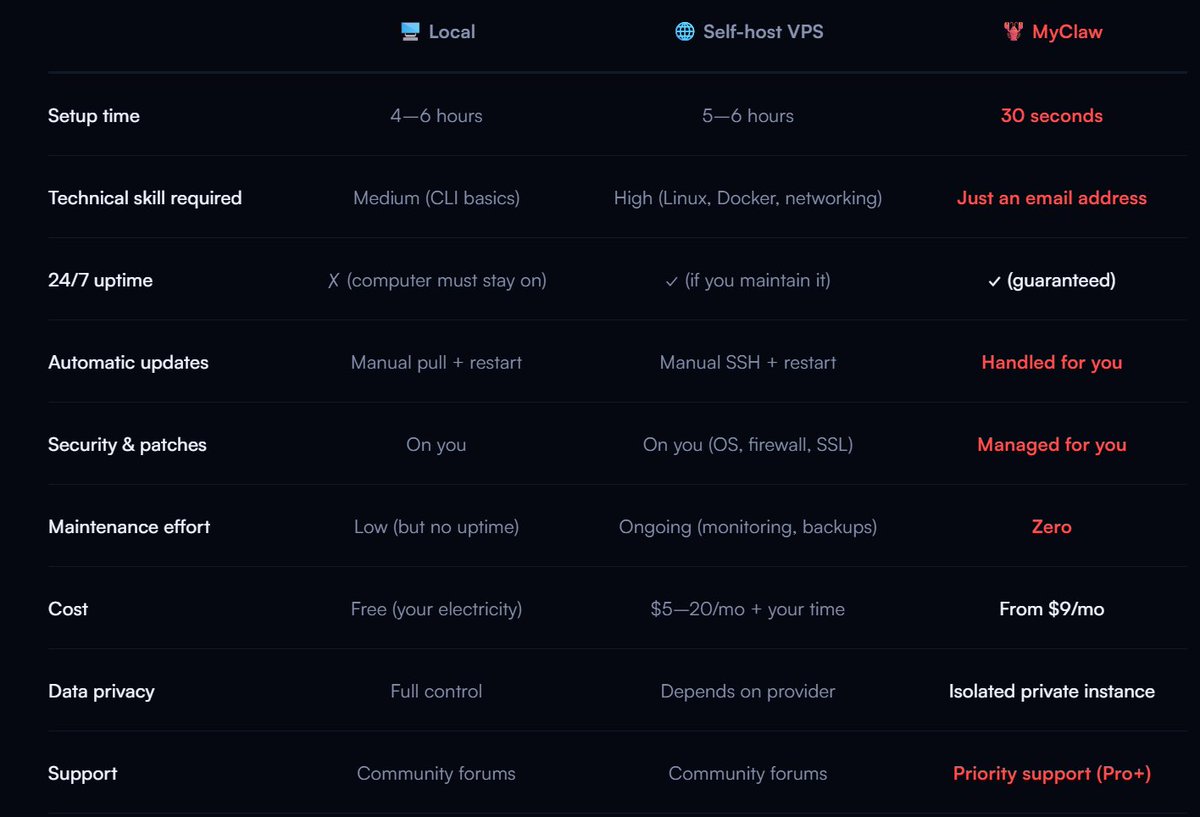Viewport: 1200px width, 817px height.
Task: Click the From $9/mo price
Action: pyautogui.click(x=1052, y=609)
